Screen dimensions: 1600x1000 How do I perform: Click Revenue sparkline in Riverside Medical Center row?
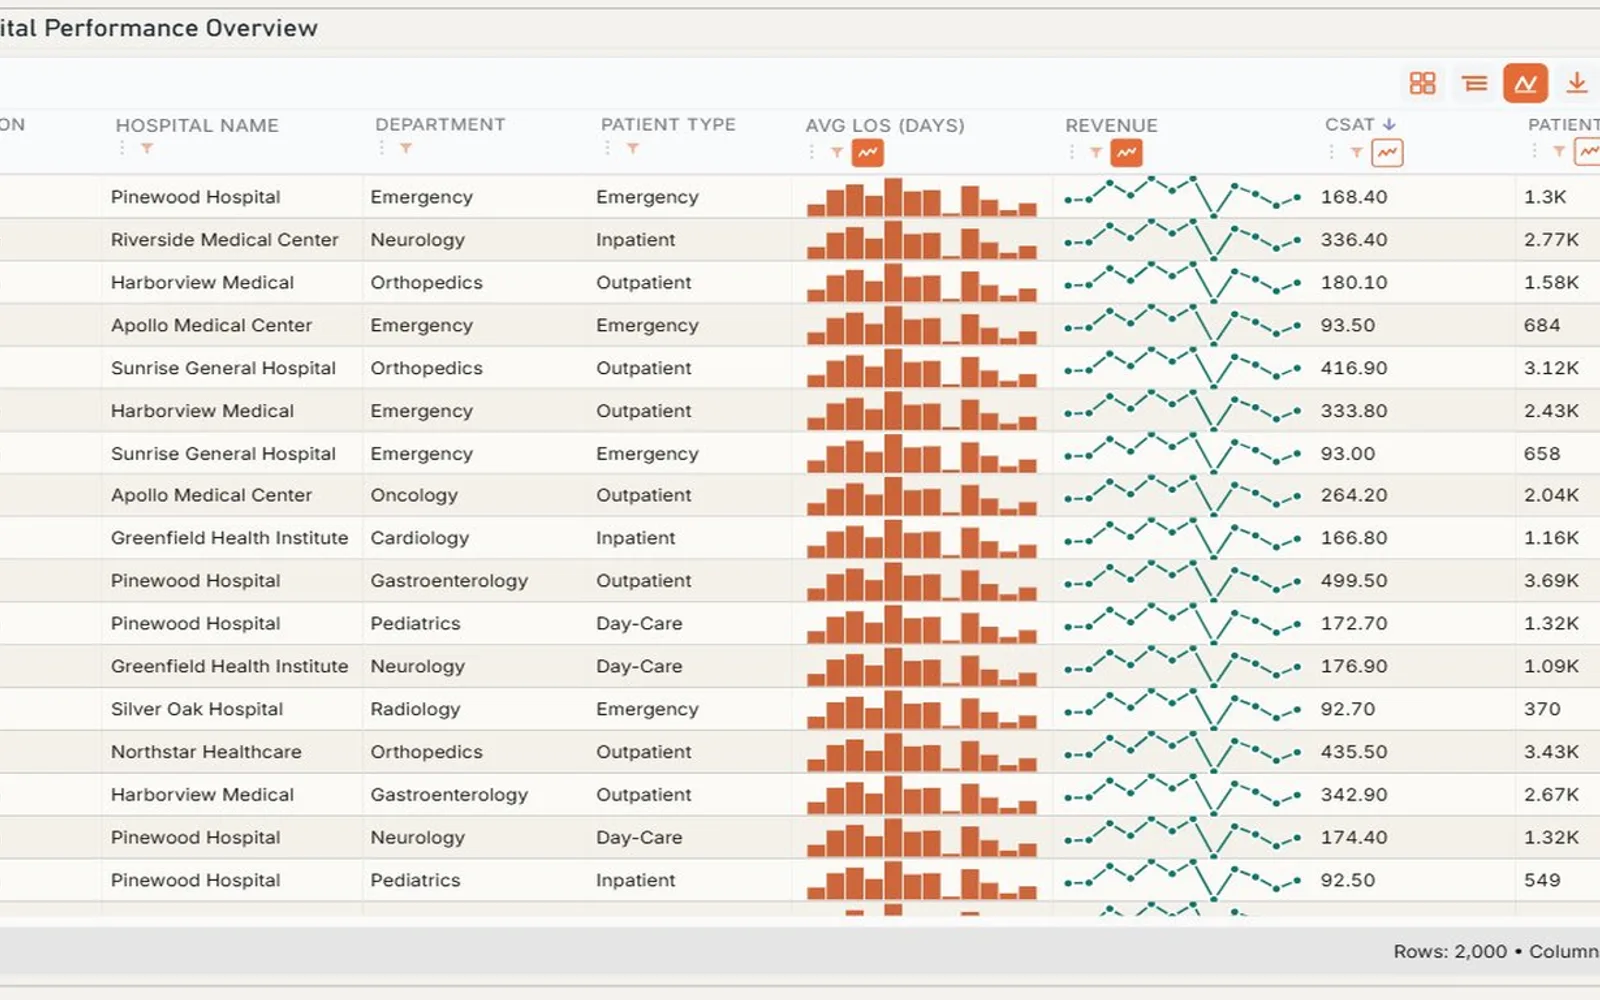[x=1182, y=240]
